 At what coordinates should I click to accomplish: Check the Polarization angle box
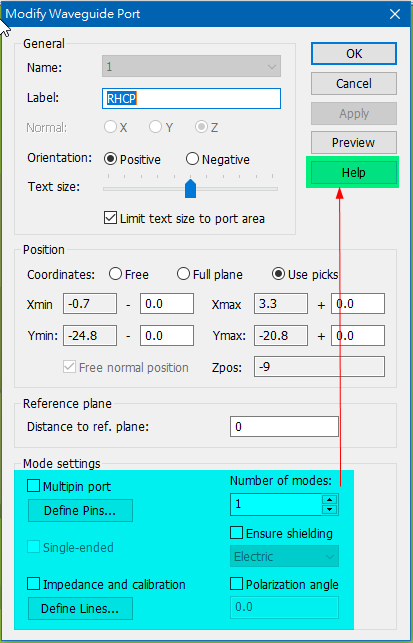[237, 584]
